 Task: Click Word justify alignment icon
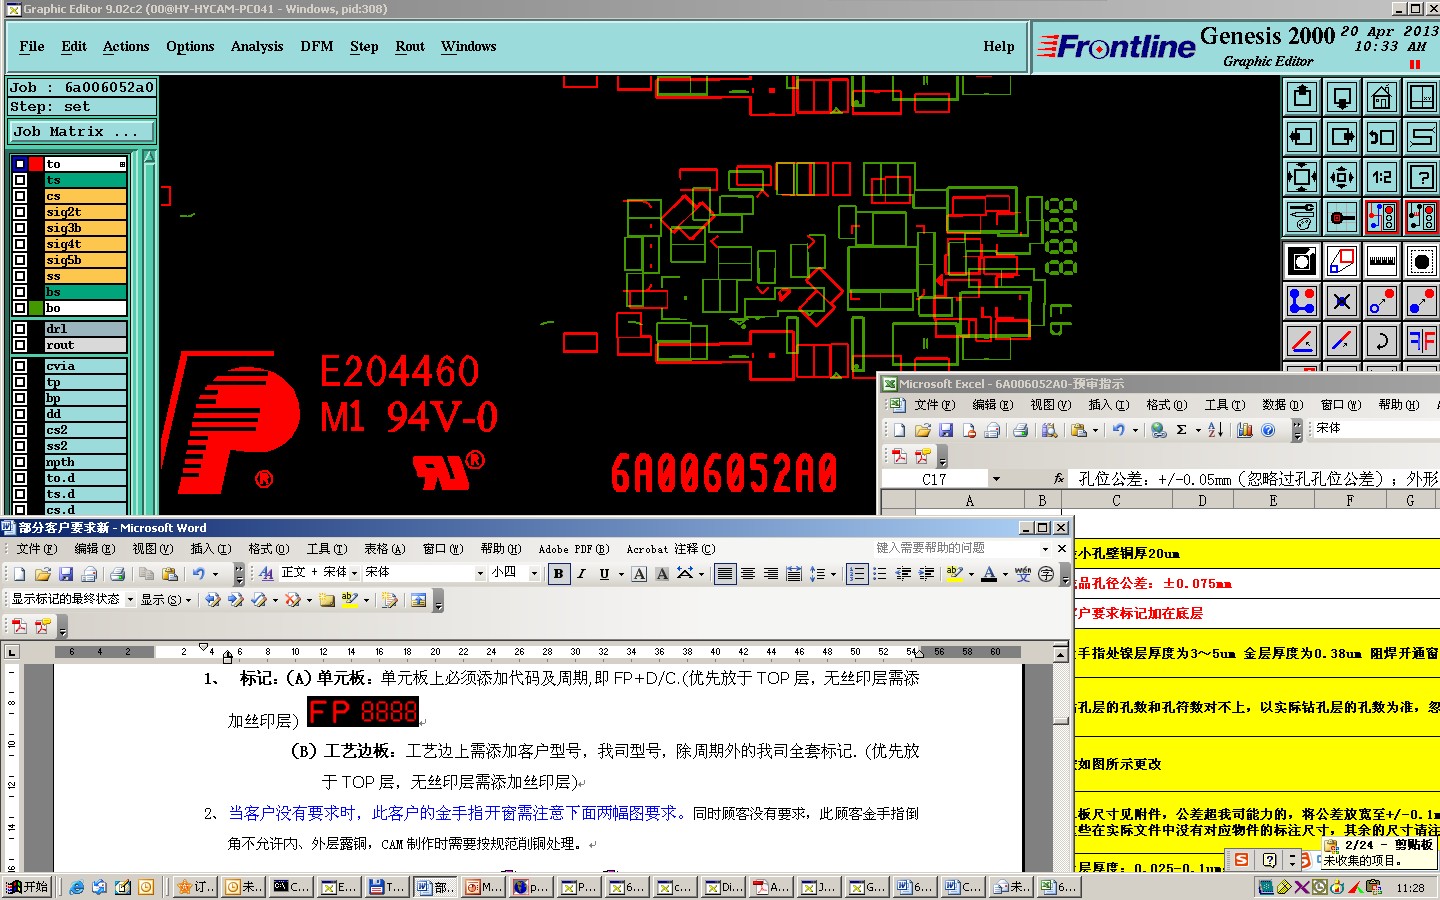[724, 573]
